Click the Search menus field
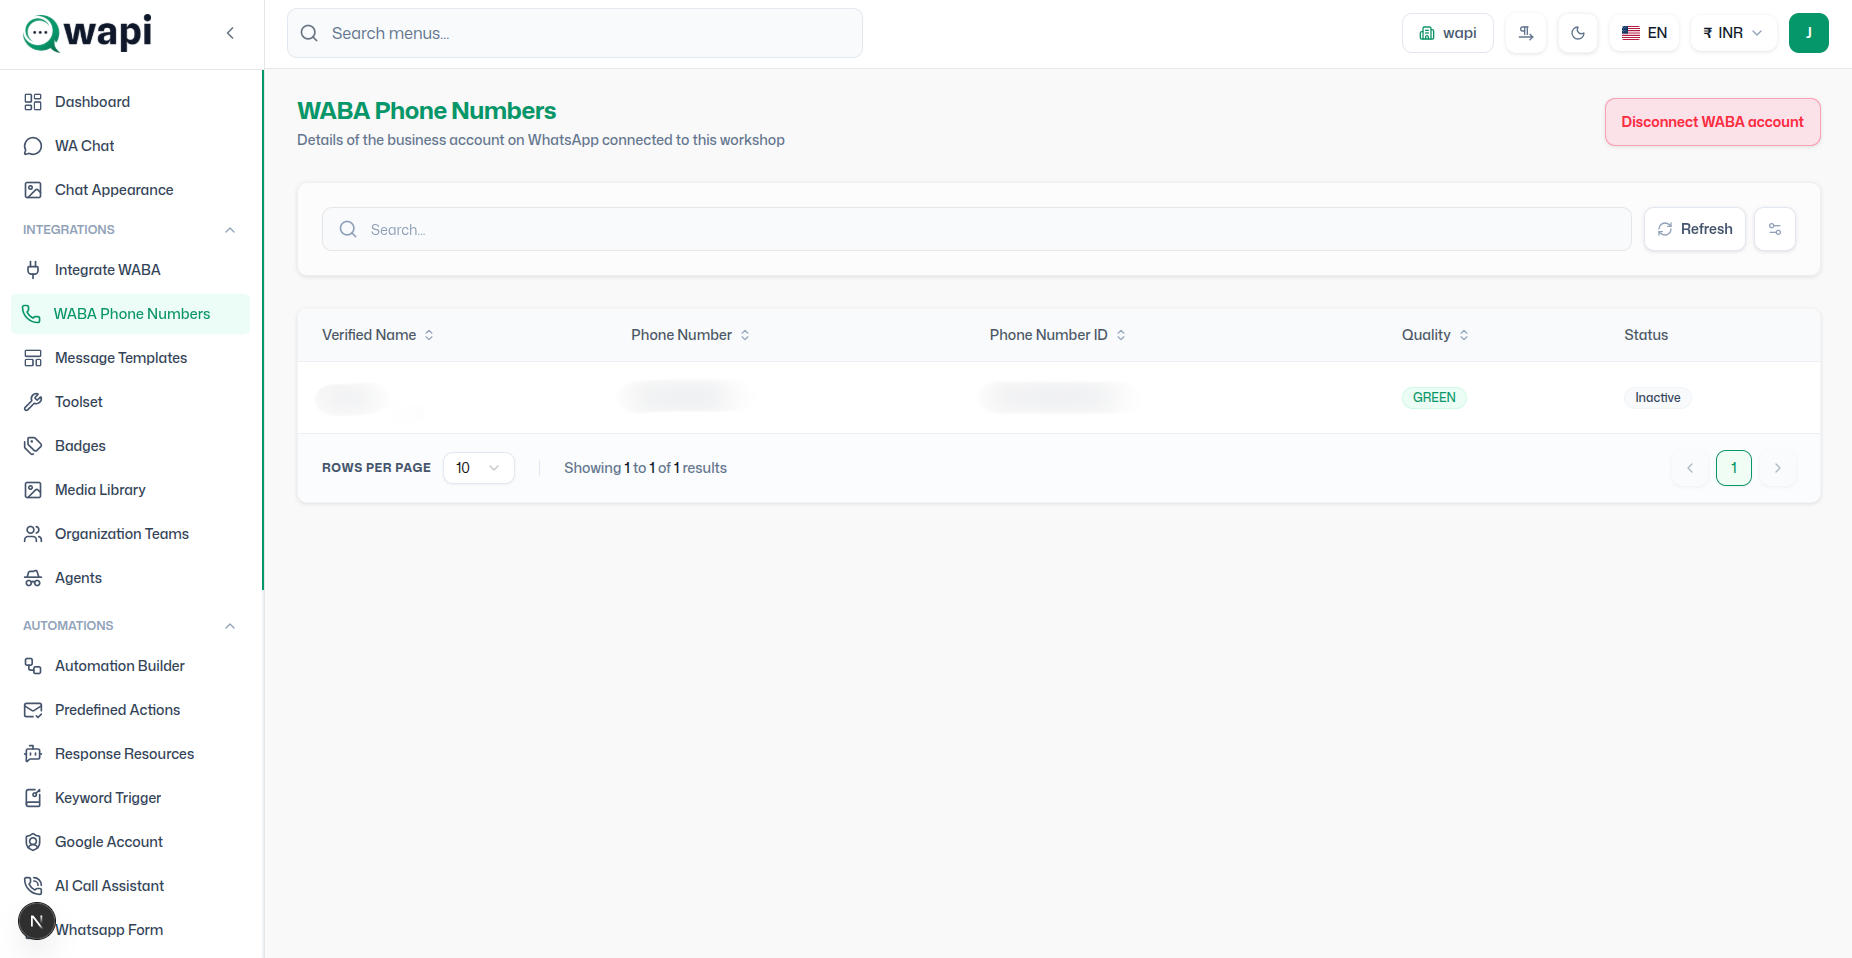Image resolution: width=1852 pixels, height=958 pixels. pos(575,33)
